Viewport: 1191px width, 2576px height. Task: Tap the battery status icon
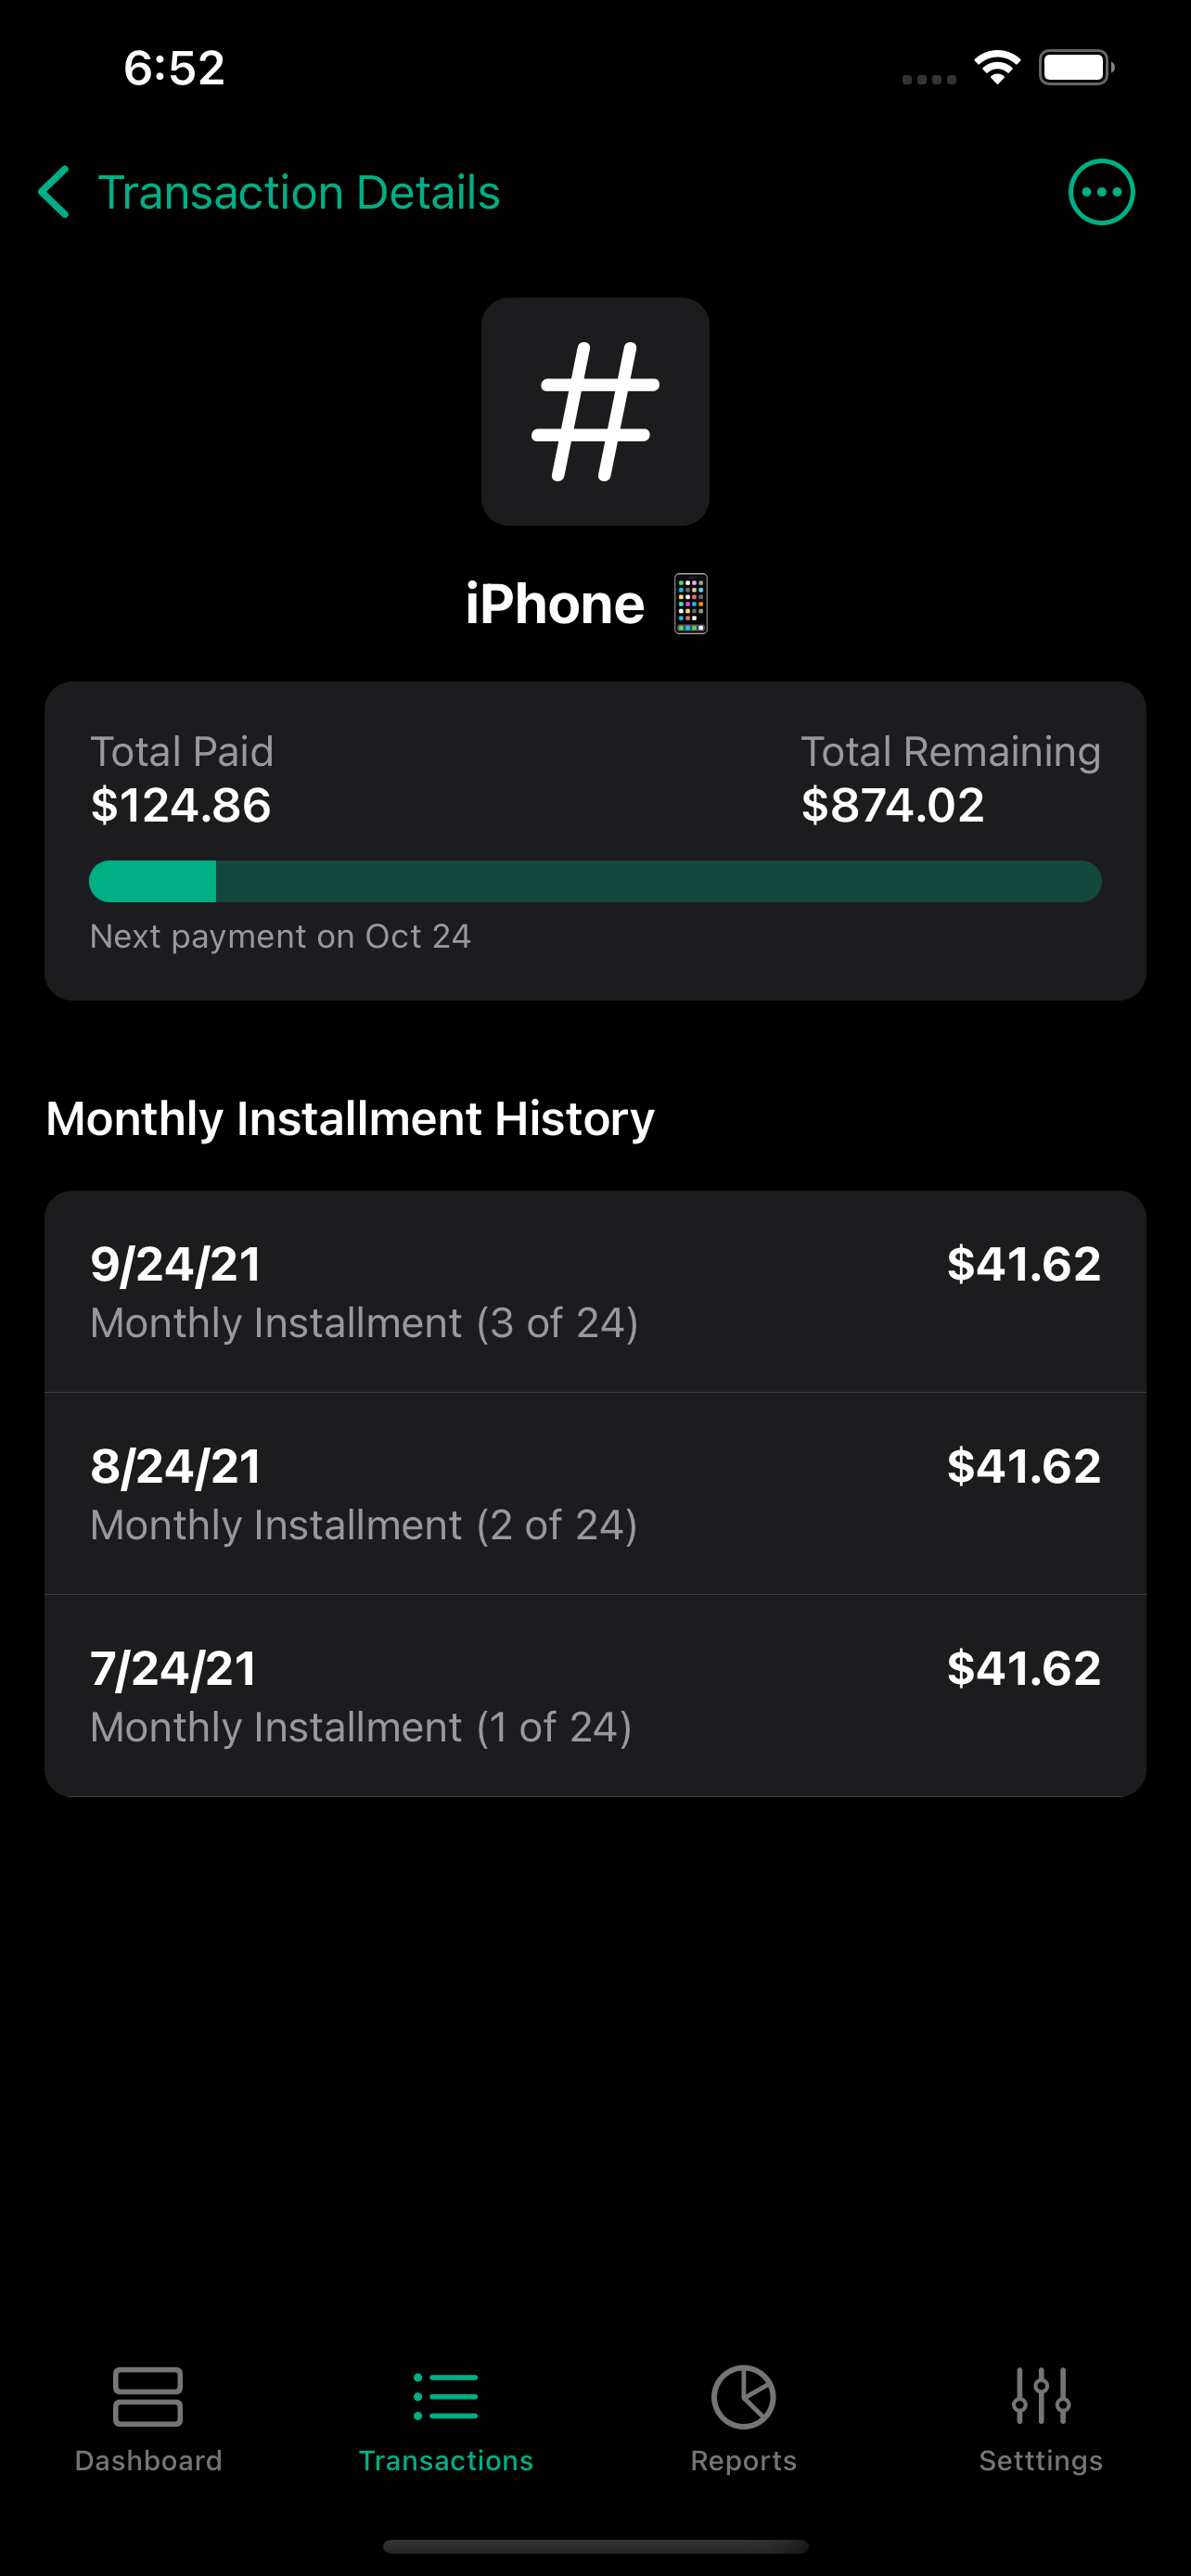point(1075,68)
